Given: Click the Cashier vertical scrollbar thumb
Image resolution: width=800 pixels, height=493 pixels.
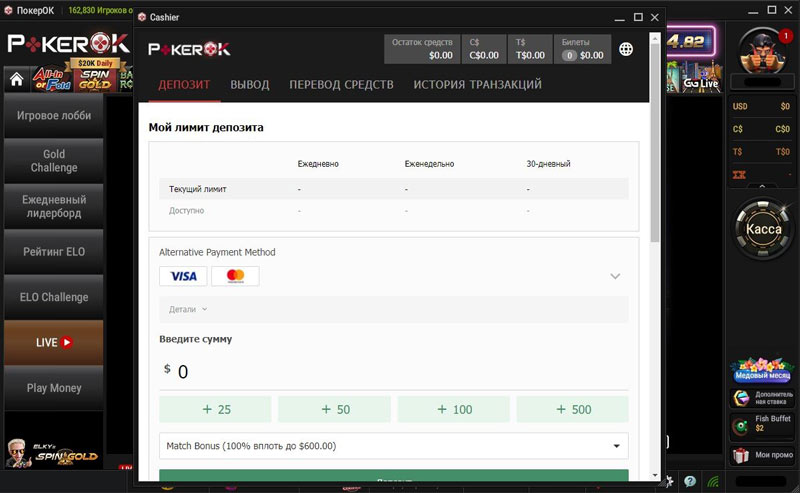Looking at the screenshot, I should coord(655,143).
